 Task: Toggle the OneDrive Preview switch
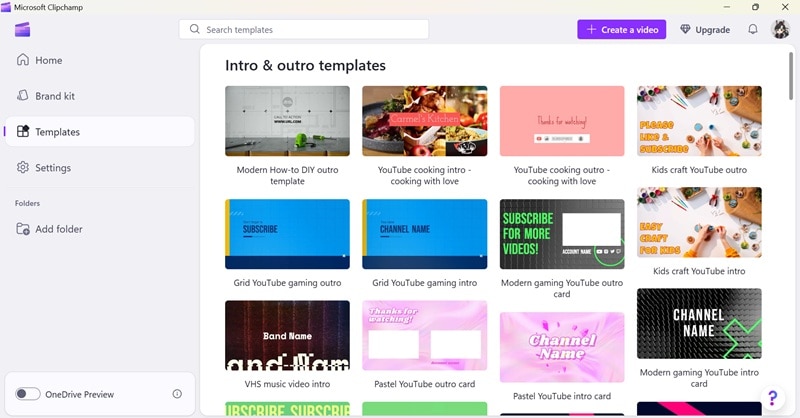[28, 394]
